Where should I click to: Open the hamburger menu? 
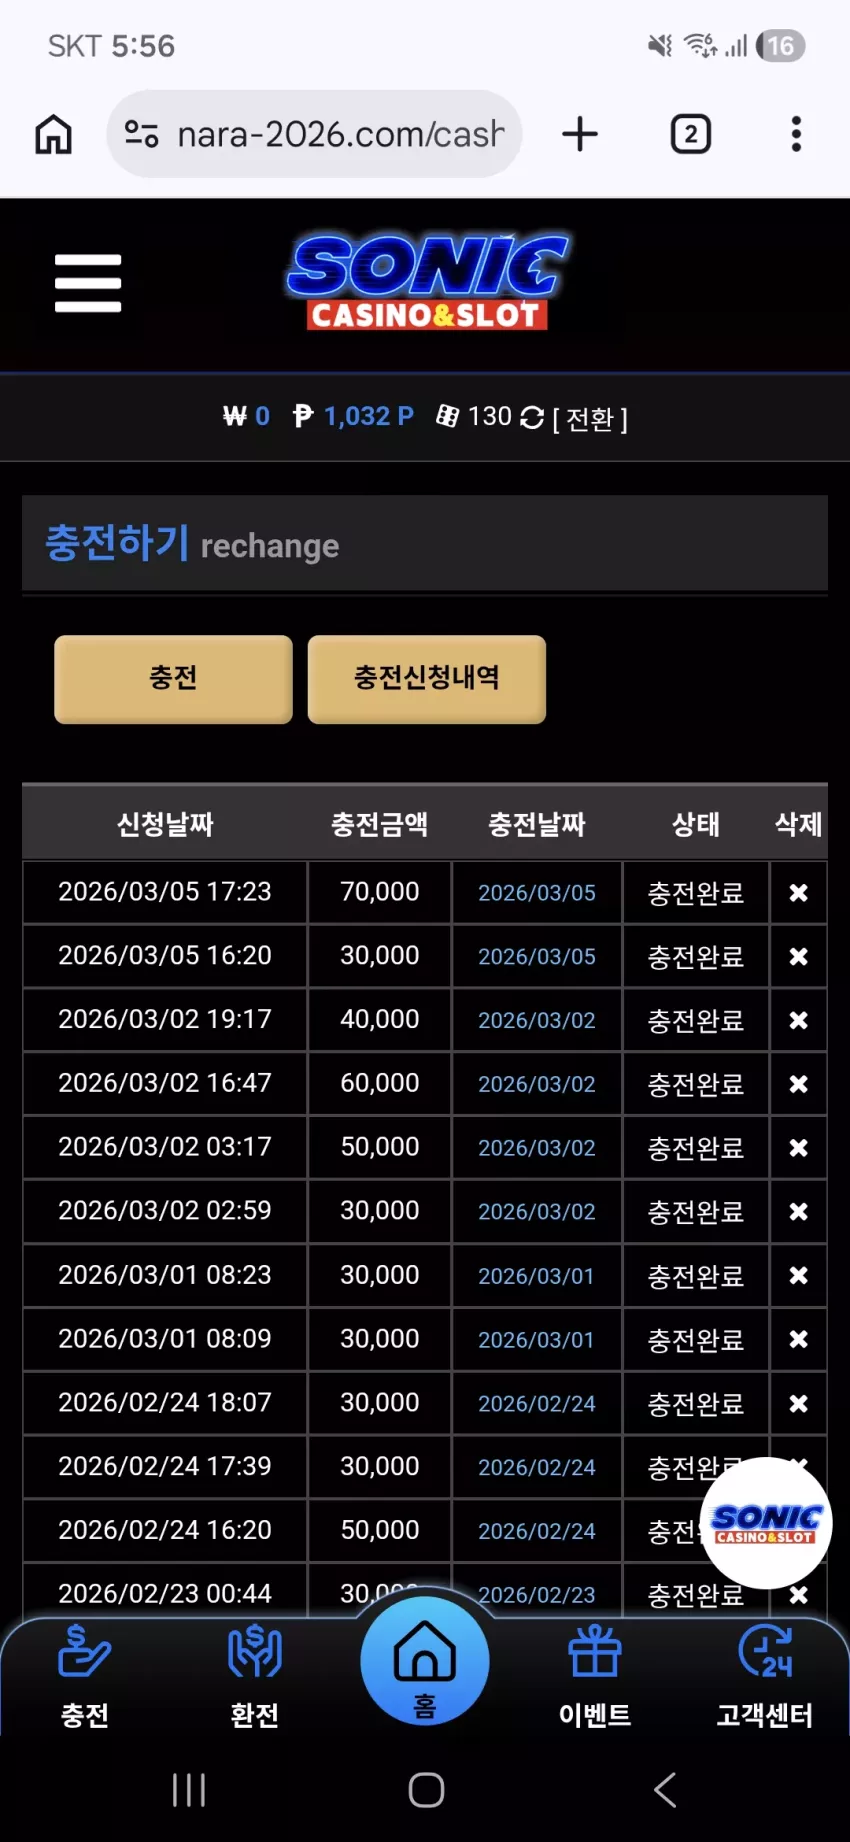(x=88, y=283)
